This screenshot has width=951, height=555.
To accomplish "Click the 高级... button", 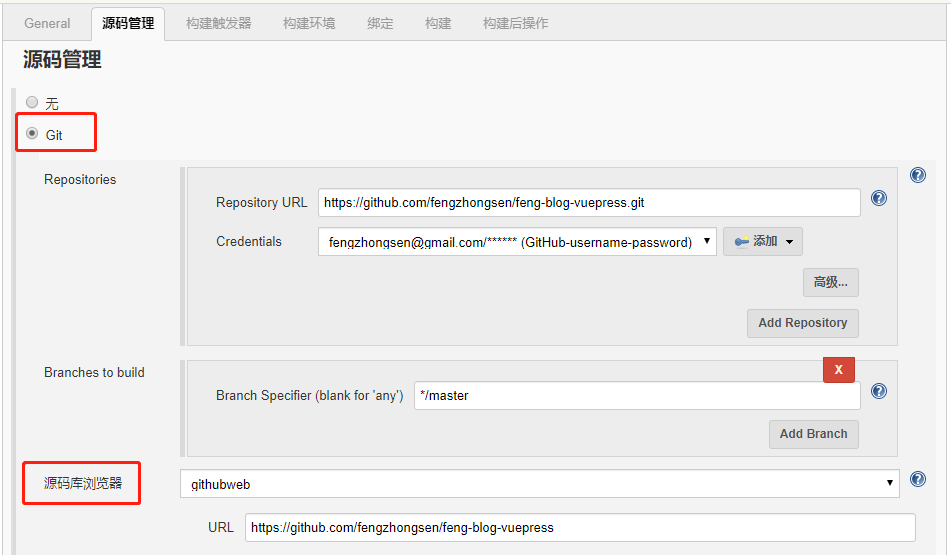I will [830, 282].
